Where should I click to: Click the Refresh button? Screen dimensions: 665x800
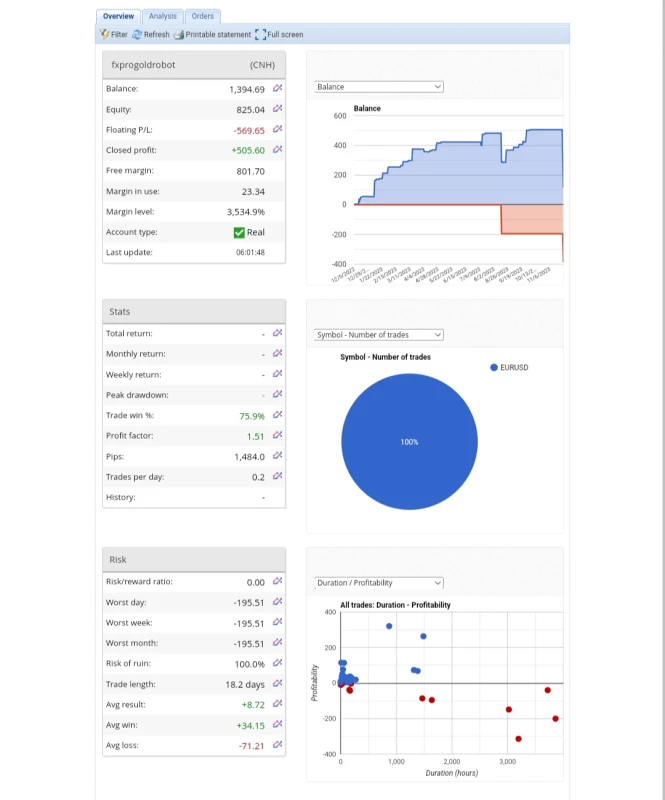coord(151,35)
